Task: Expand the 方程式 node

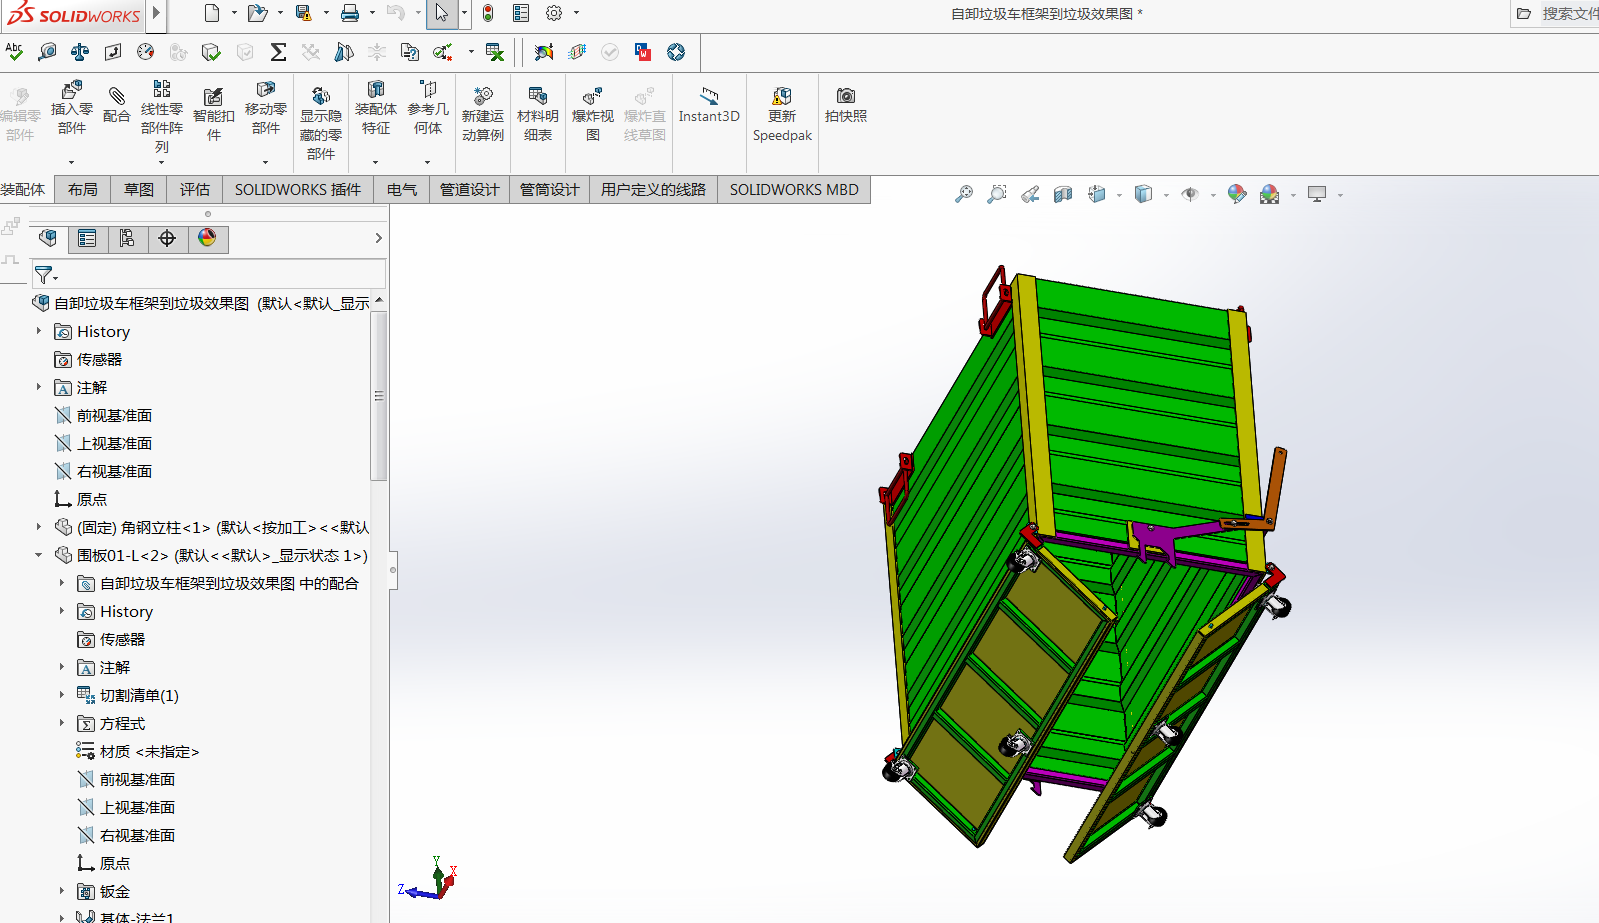Action: pos(62,723)
